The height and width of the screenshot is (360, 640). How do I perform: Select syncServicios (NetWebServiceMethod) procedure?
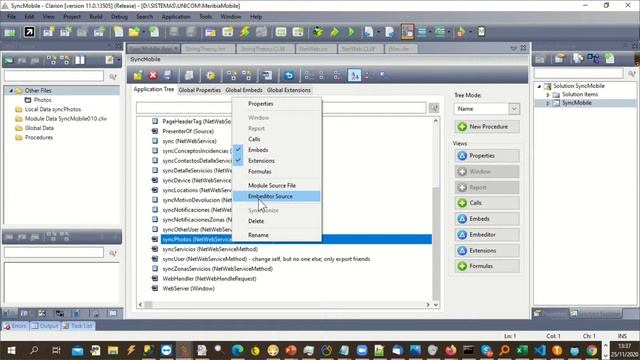(x=210, y=249)
